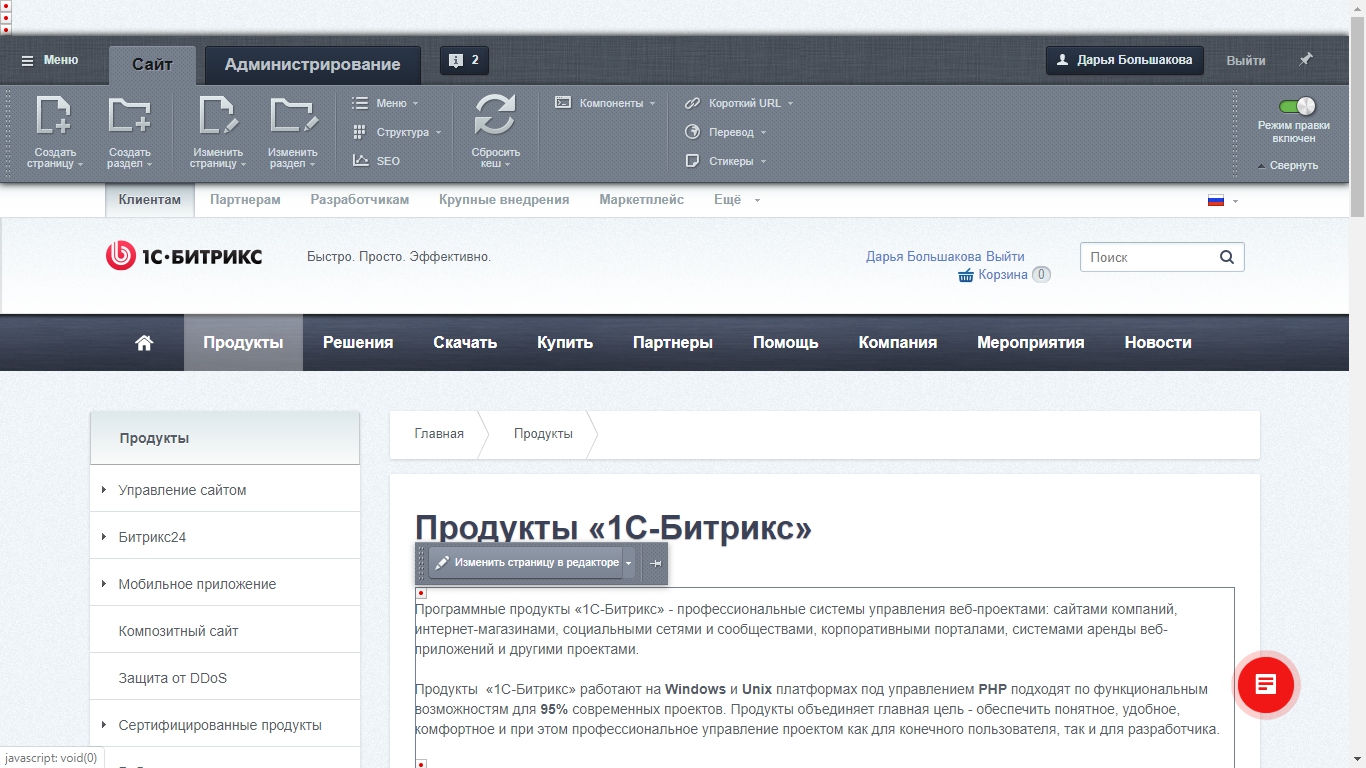Open Дарья Большакова user profile button

1125,60
